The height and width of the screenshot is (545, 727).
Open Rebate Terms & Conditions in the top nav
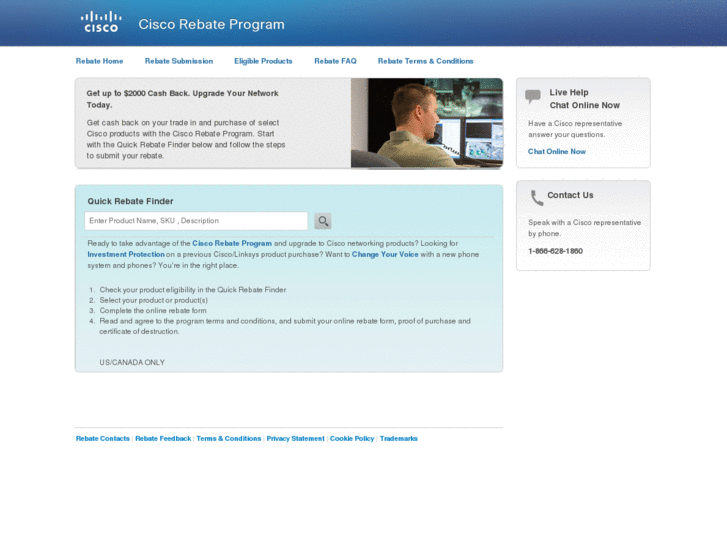coord(426,61)
